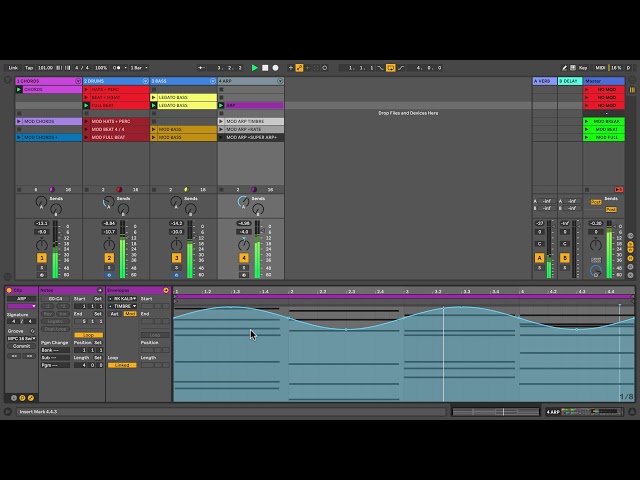Click the Commit groove button

[21, 346]
